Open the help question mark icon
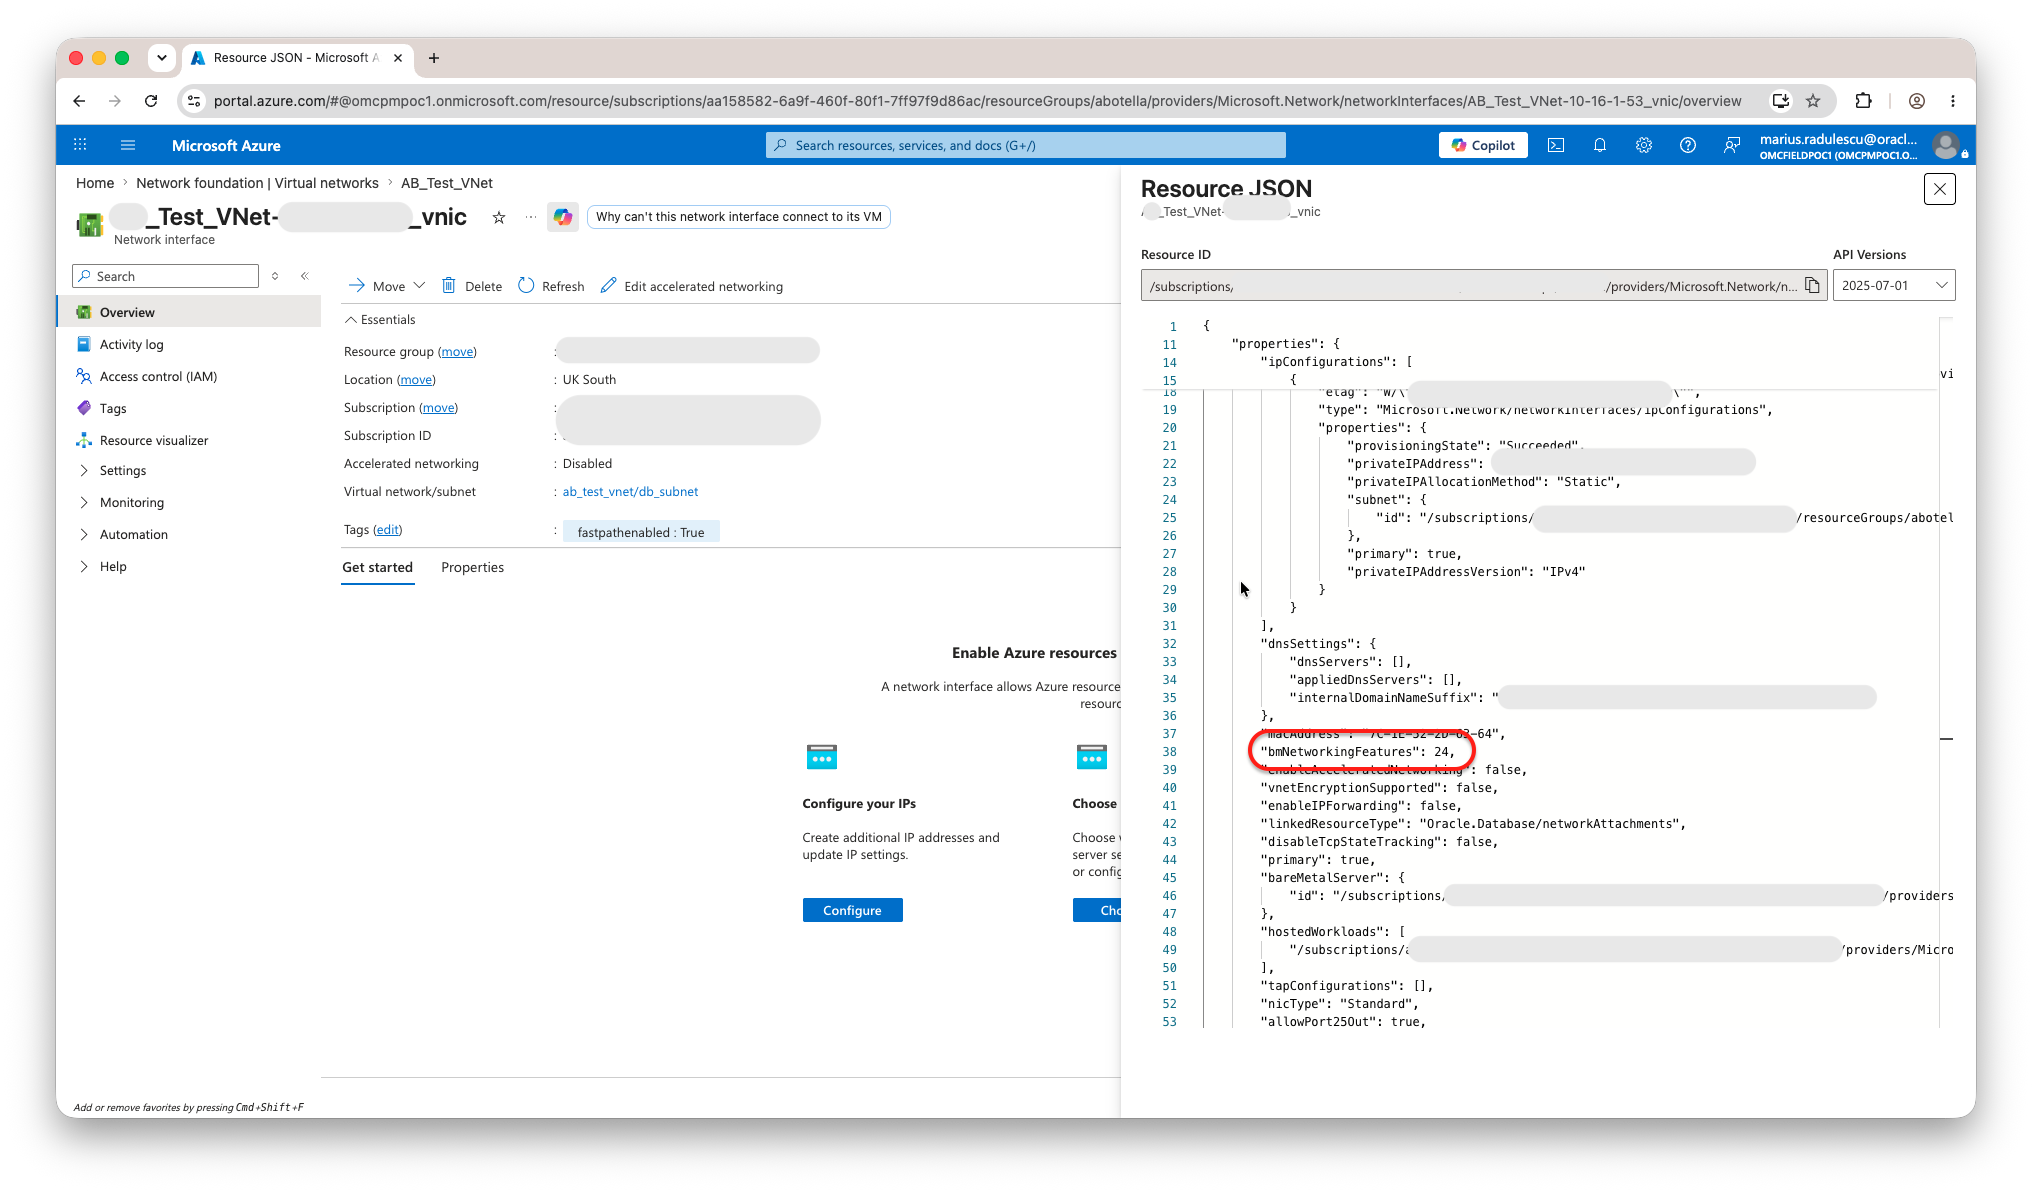 1688,145
